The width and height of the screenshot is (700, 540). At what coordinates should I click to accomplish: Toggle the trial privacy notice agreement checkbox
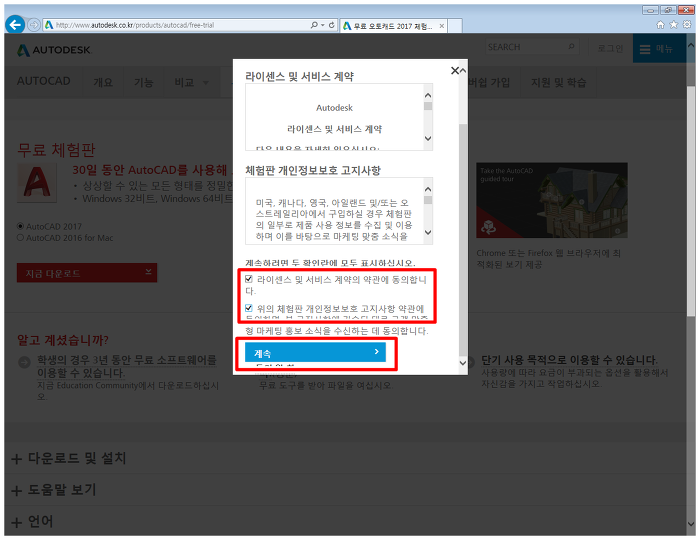[249, 308]
